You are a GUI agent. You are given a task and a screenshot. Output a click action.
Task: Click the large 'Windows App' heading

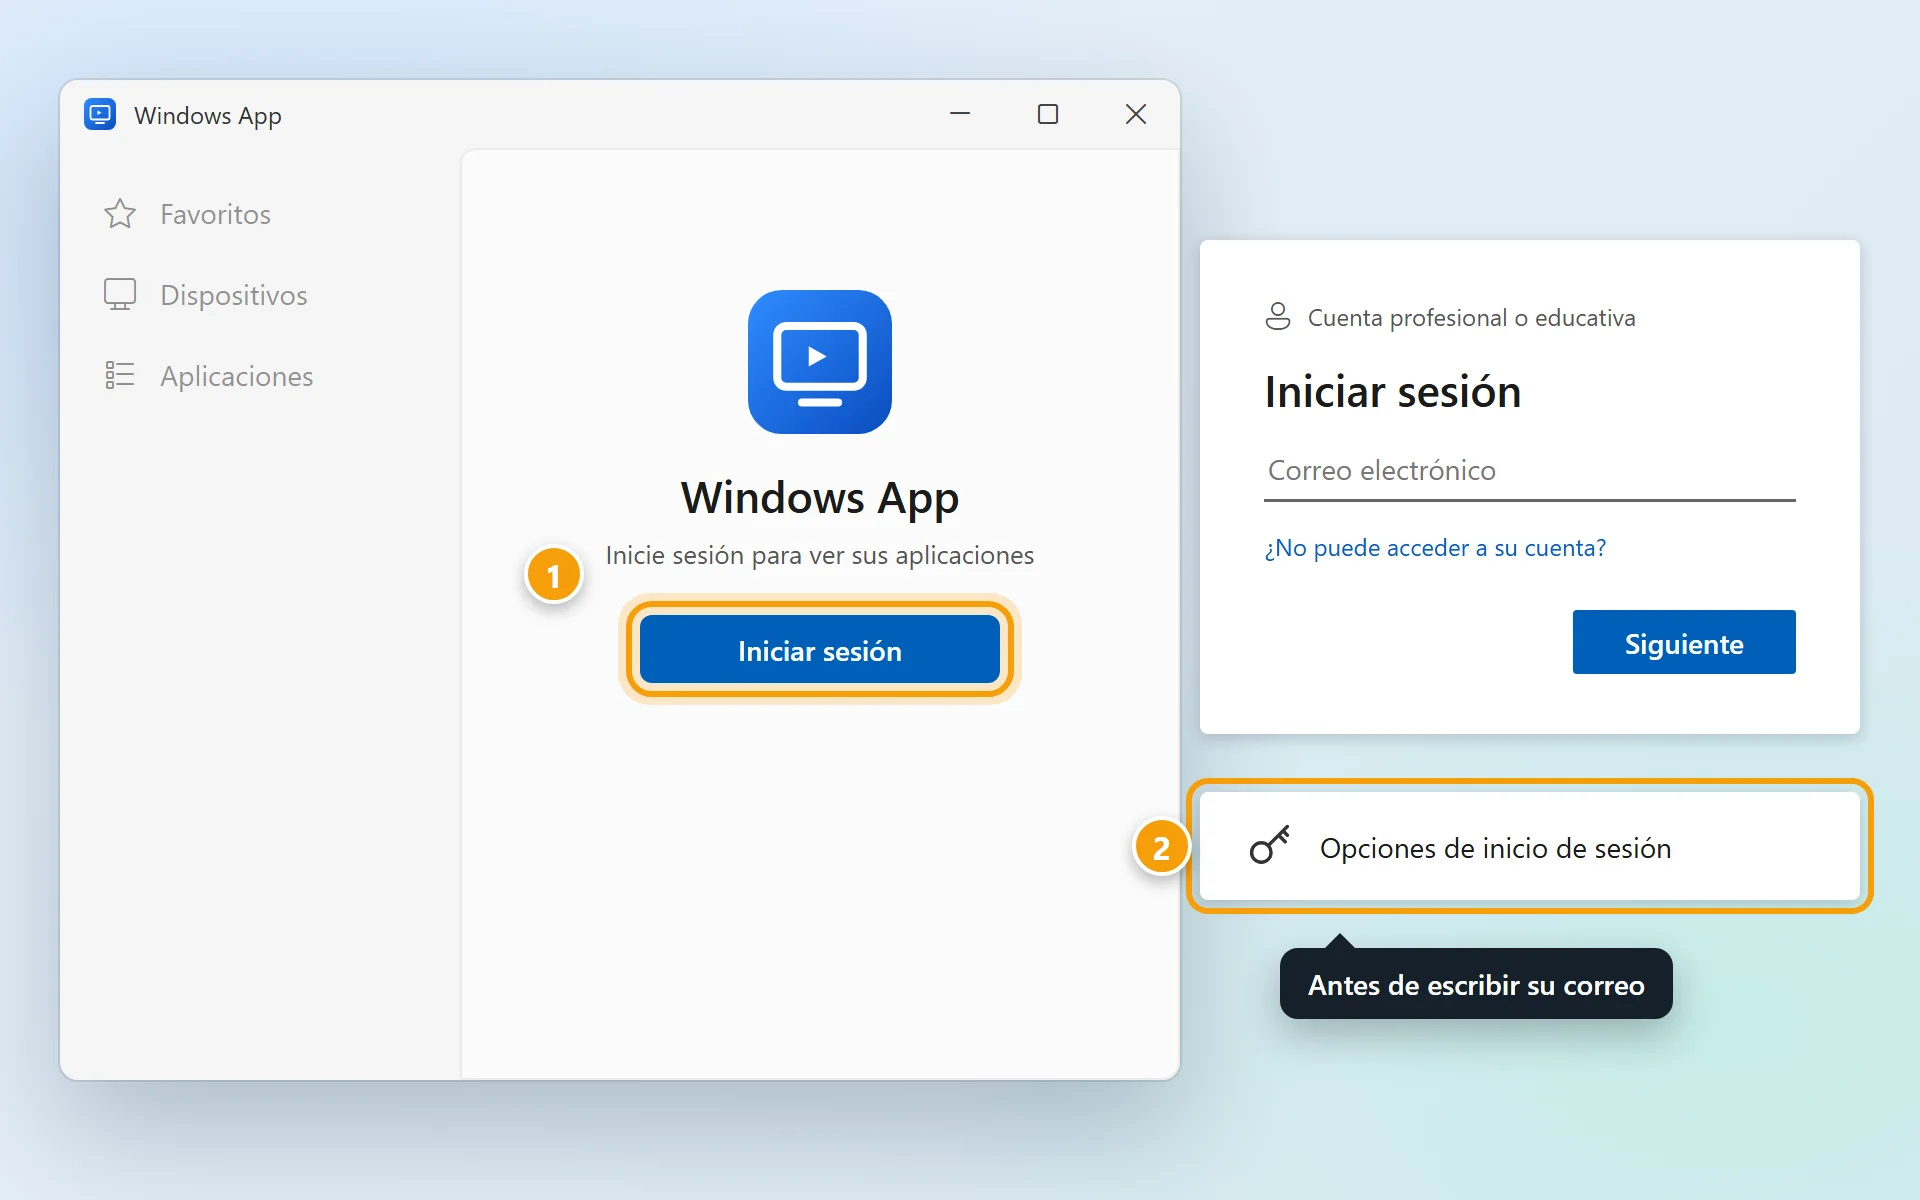820,498
